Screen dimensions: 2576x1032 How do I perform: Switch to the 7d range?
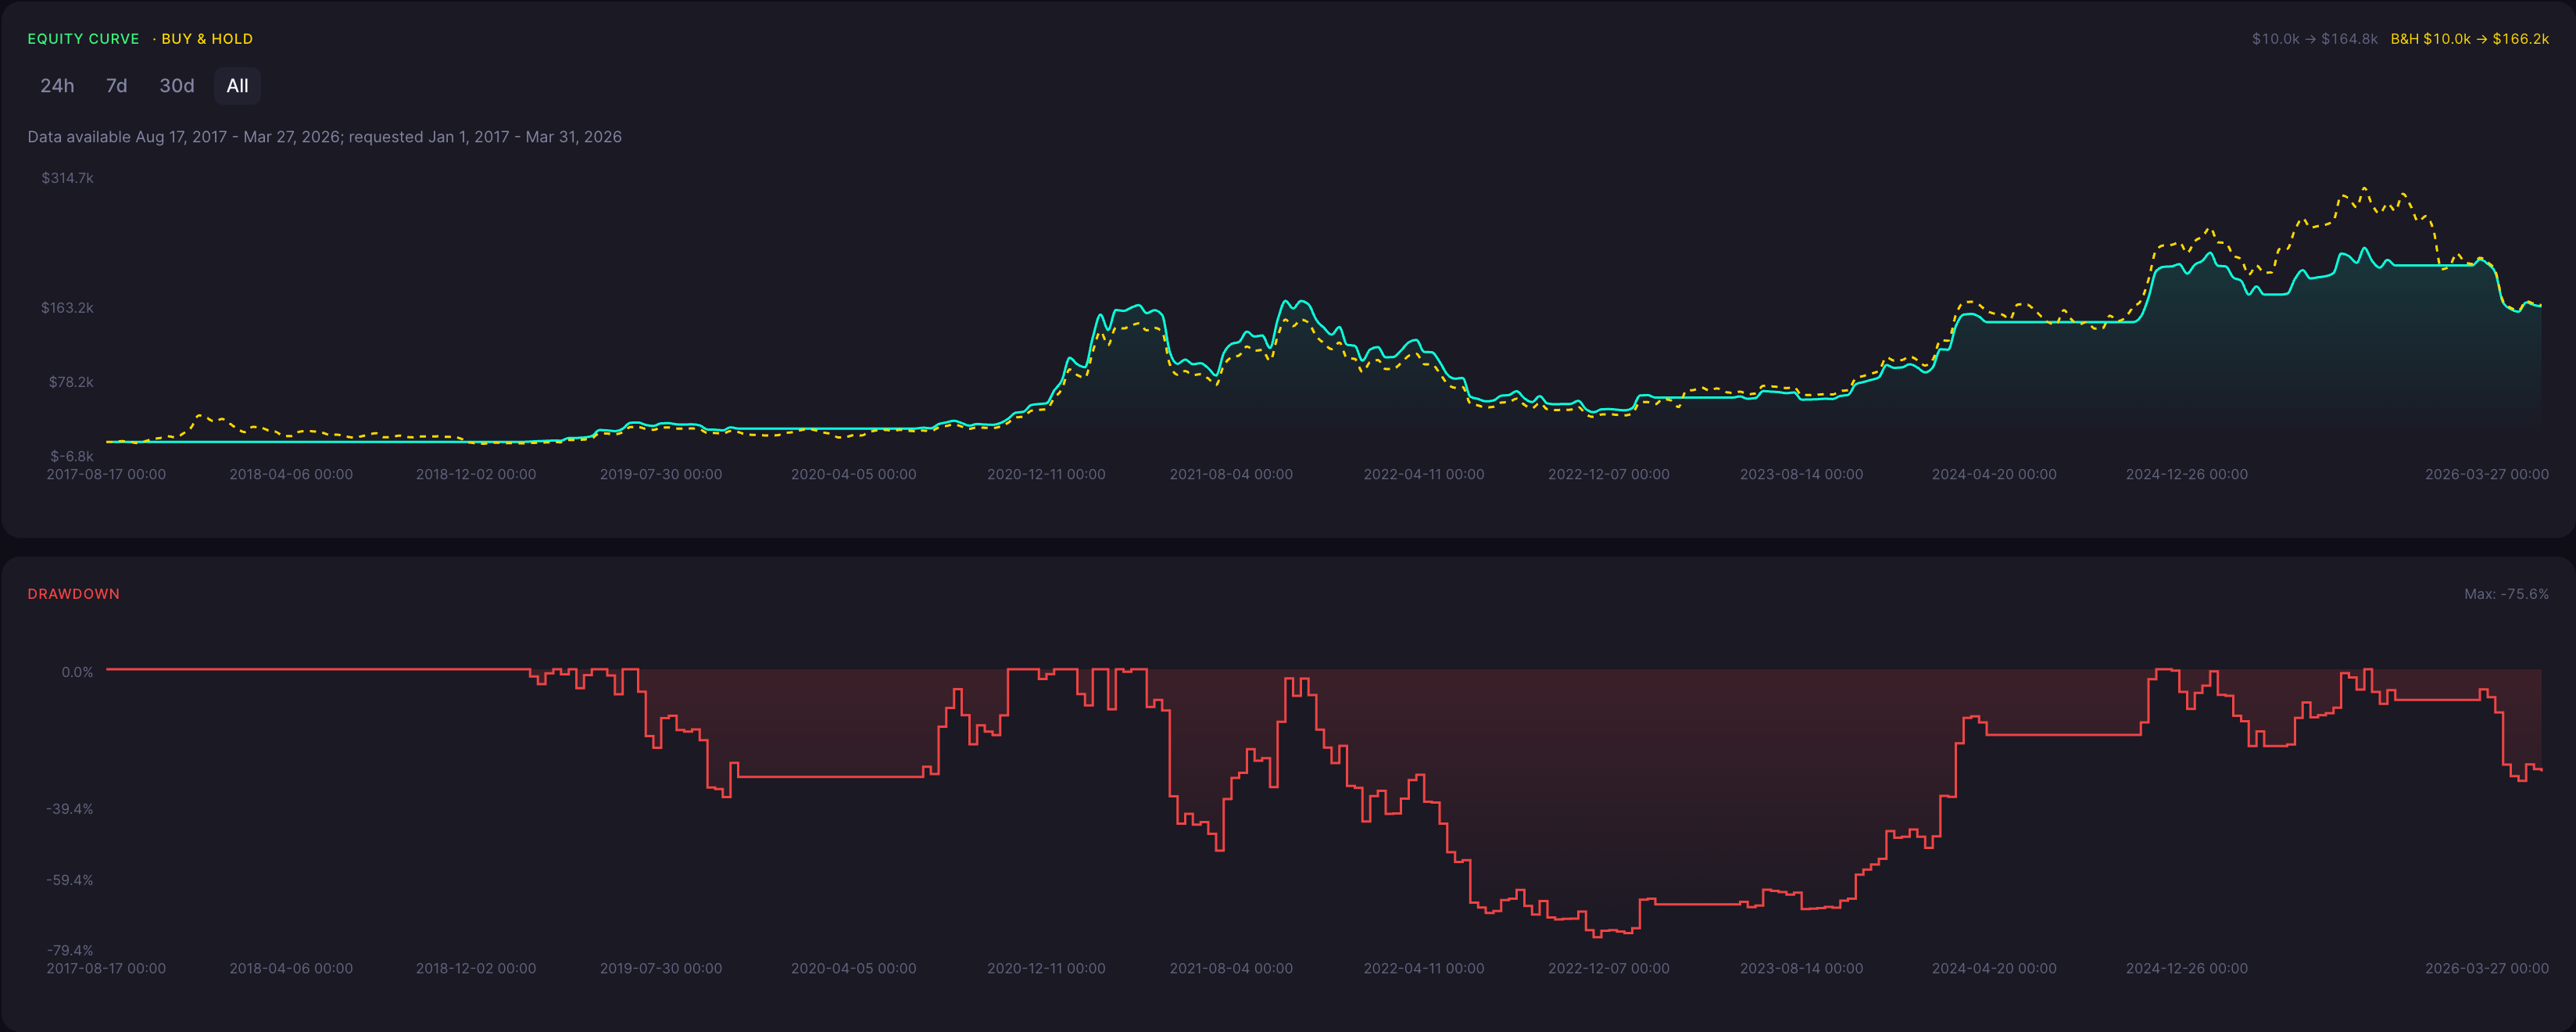pos(116,86)
